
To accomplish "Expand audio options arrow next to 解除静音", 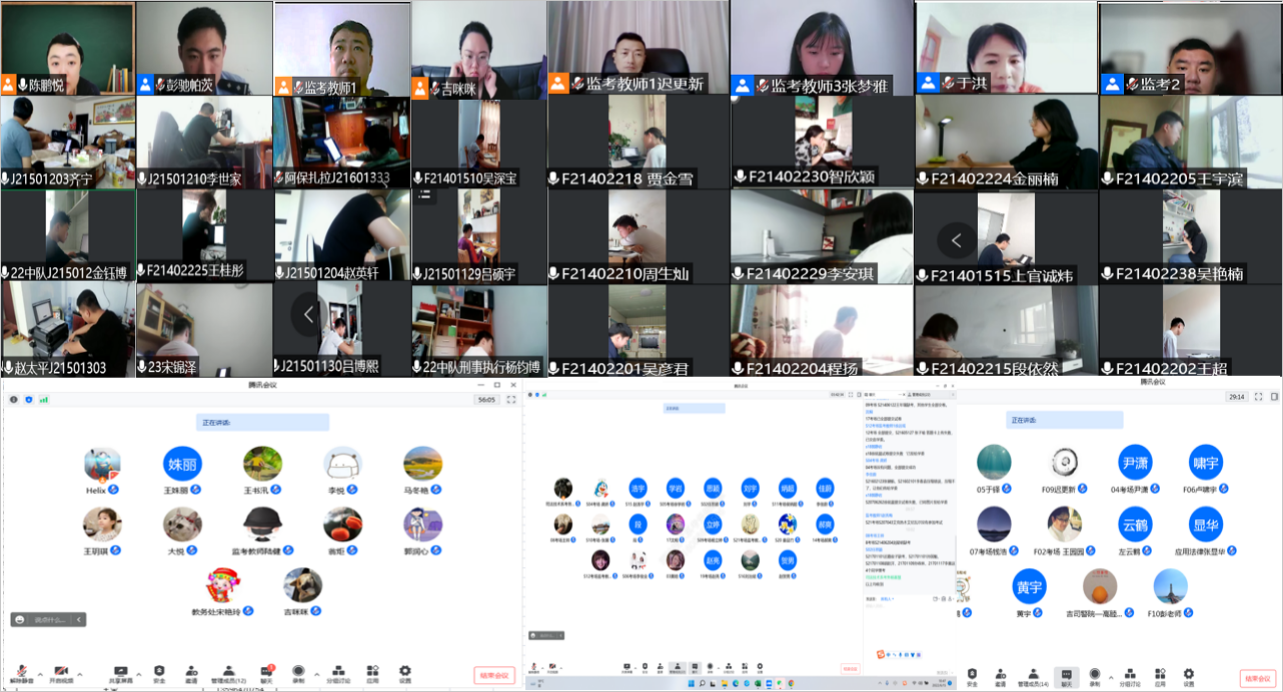I will coord(39,671).
